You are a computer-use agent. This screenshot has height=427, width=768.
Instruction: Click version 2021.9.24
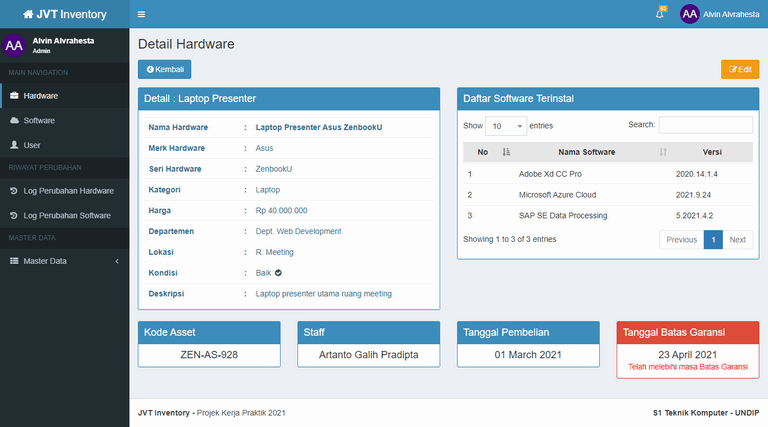pos(693,194)
